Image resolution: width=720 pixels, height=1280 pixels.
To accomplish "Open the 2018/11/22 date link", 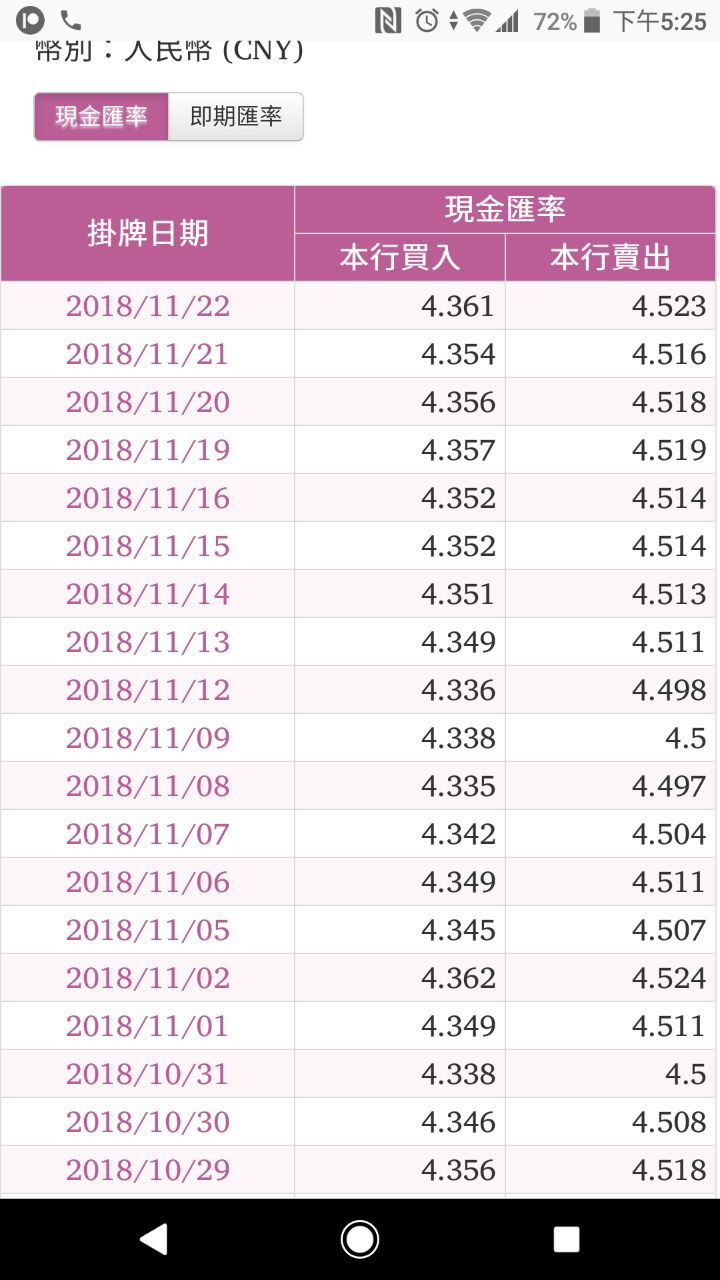I will [148, 306].
